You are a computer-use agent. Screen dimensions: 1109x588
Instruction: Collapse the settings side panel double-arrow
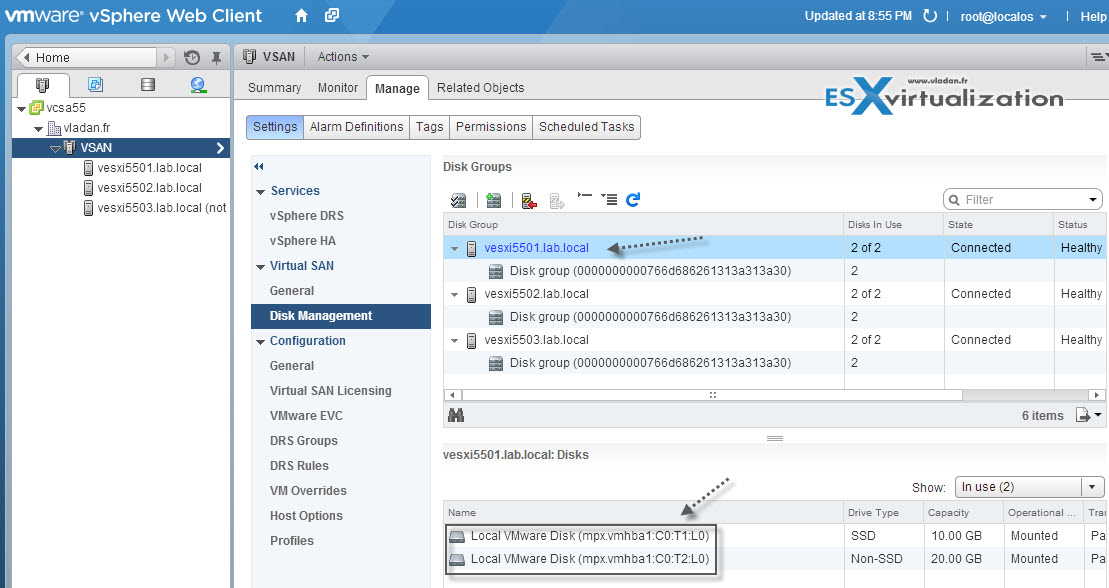tap(259, 167)
